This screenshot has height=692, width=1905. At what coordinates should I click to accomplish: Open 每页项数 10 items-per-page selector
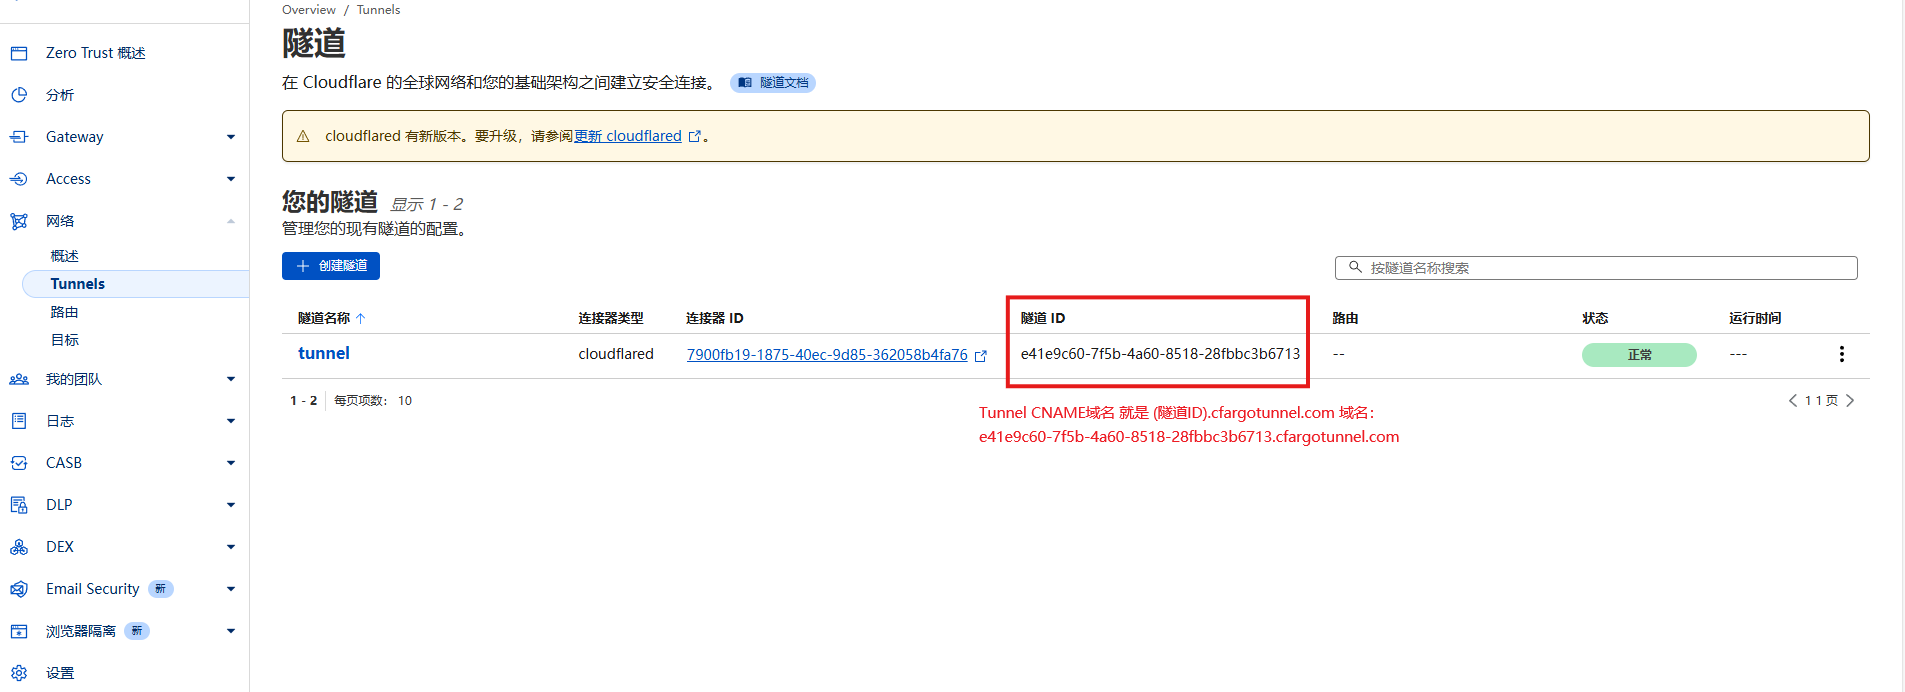coord(405,400)
